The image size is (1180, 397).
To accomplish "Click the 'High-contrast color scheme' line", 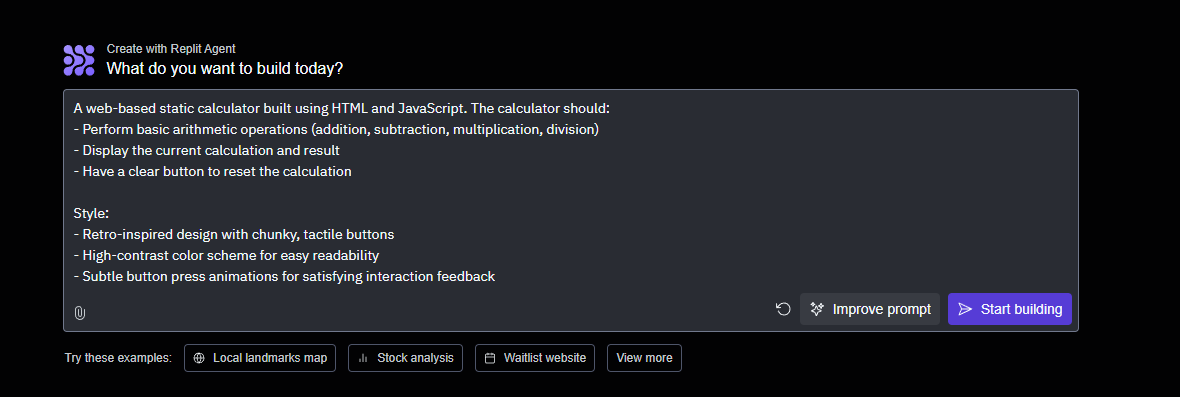I will tap(227, 255).
